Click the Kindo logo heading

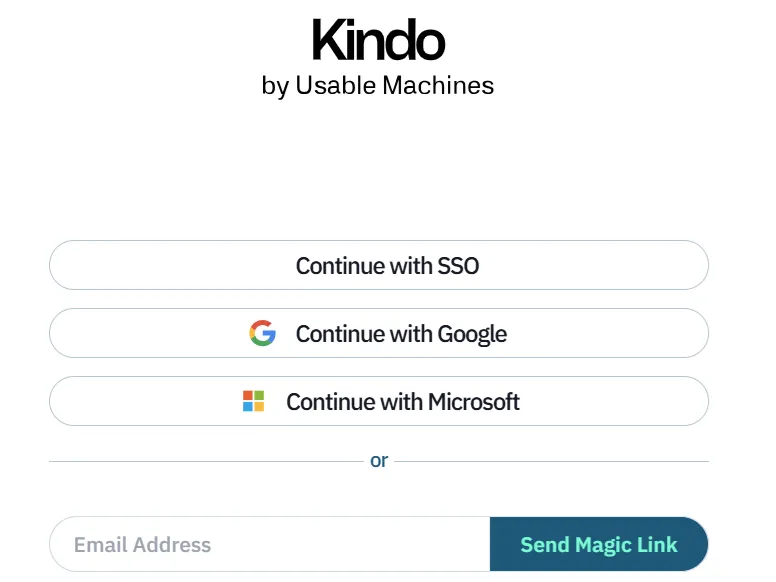(379, 40)
